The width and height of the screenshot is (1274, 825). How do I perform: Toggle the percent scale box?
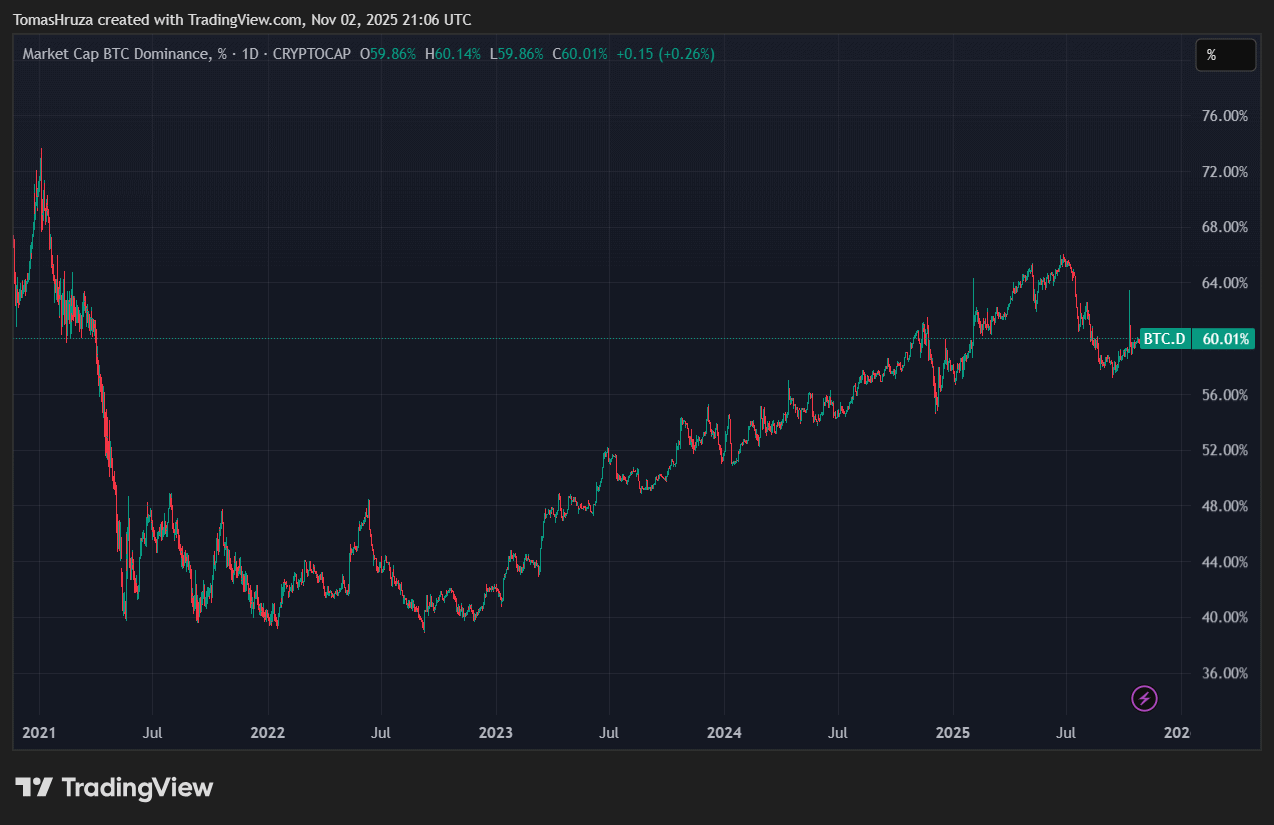[x=1225, y=56]
